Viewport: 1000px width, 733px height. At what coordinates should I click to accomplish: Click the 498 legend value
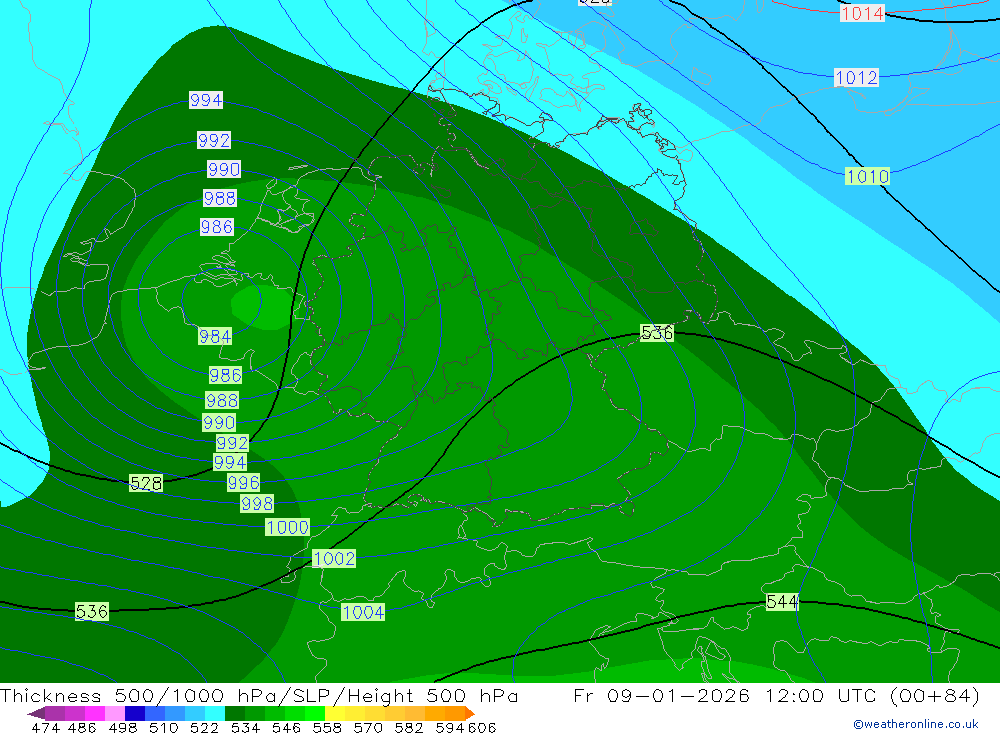[122, 727]
